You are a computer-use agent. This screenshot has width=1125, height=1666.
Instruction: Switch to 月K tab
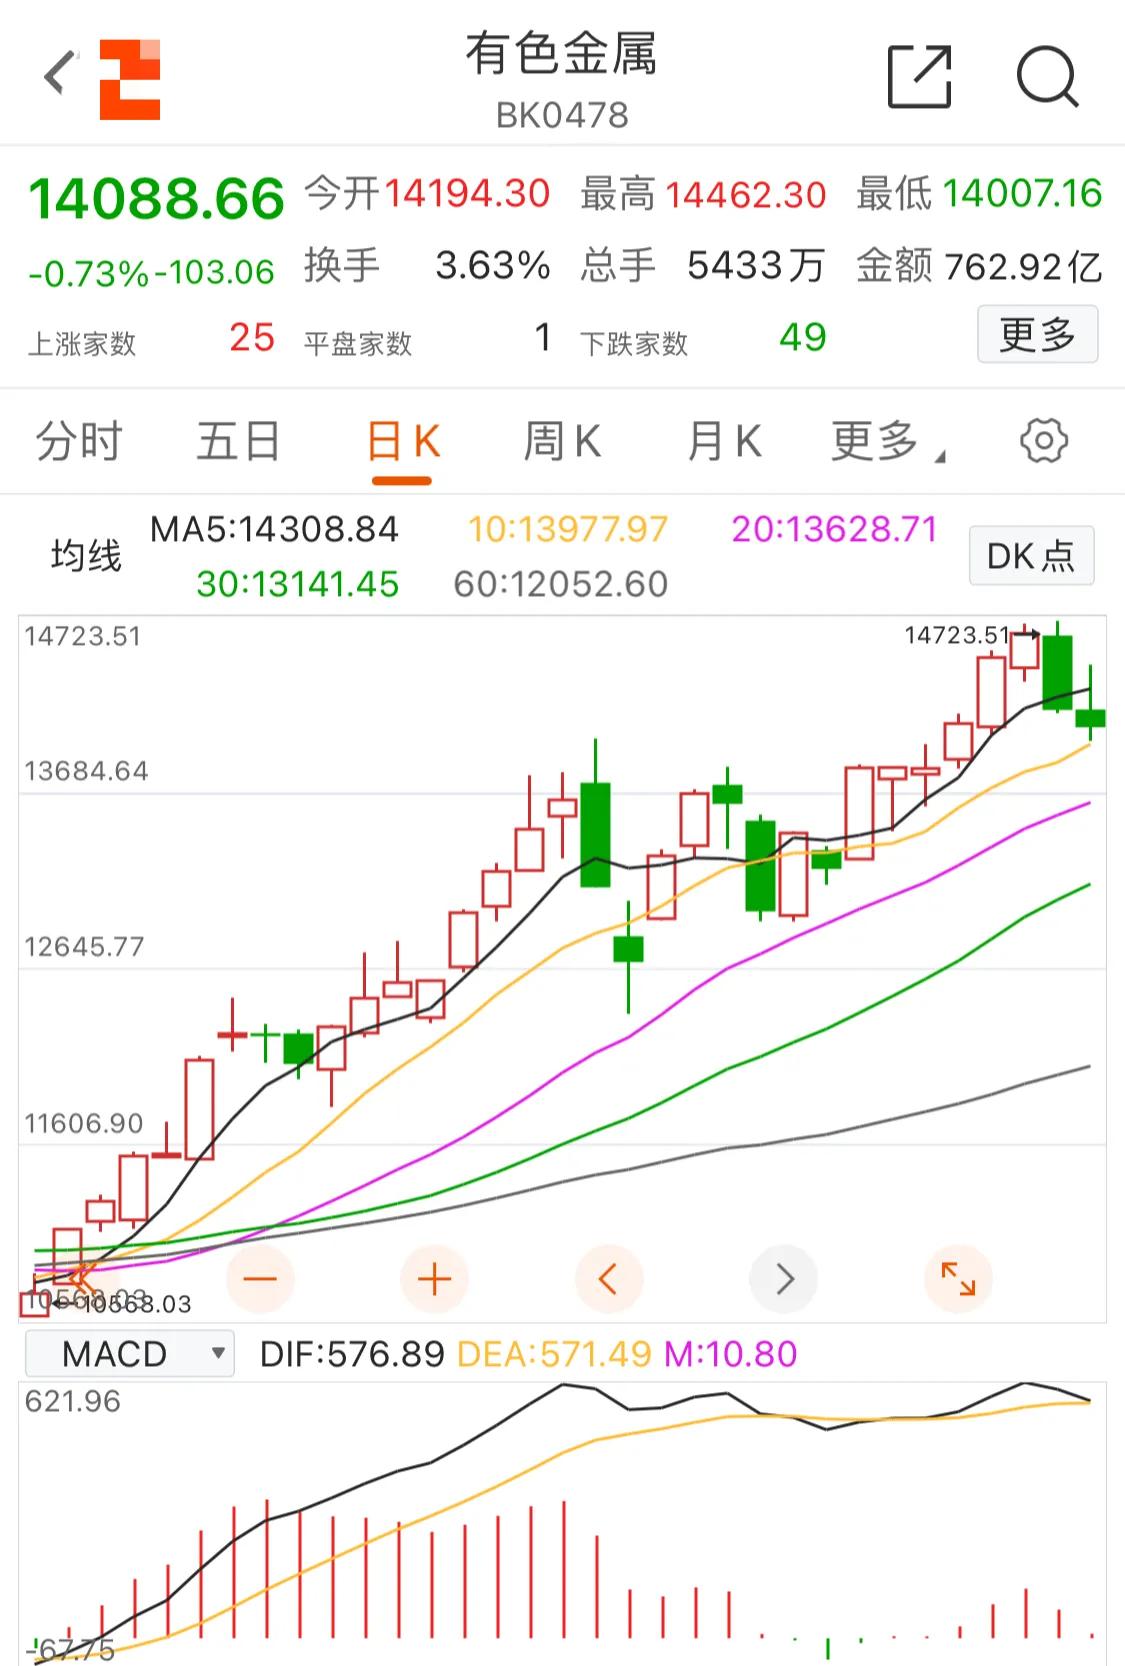point(724,441)
